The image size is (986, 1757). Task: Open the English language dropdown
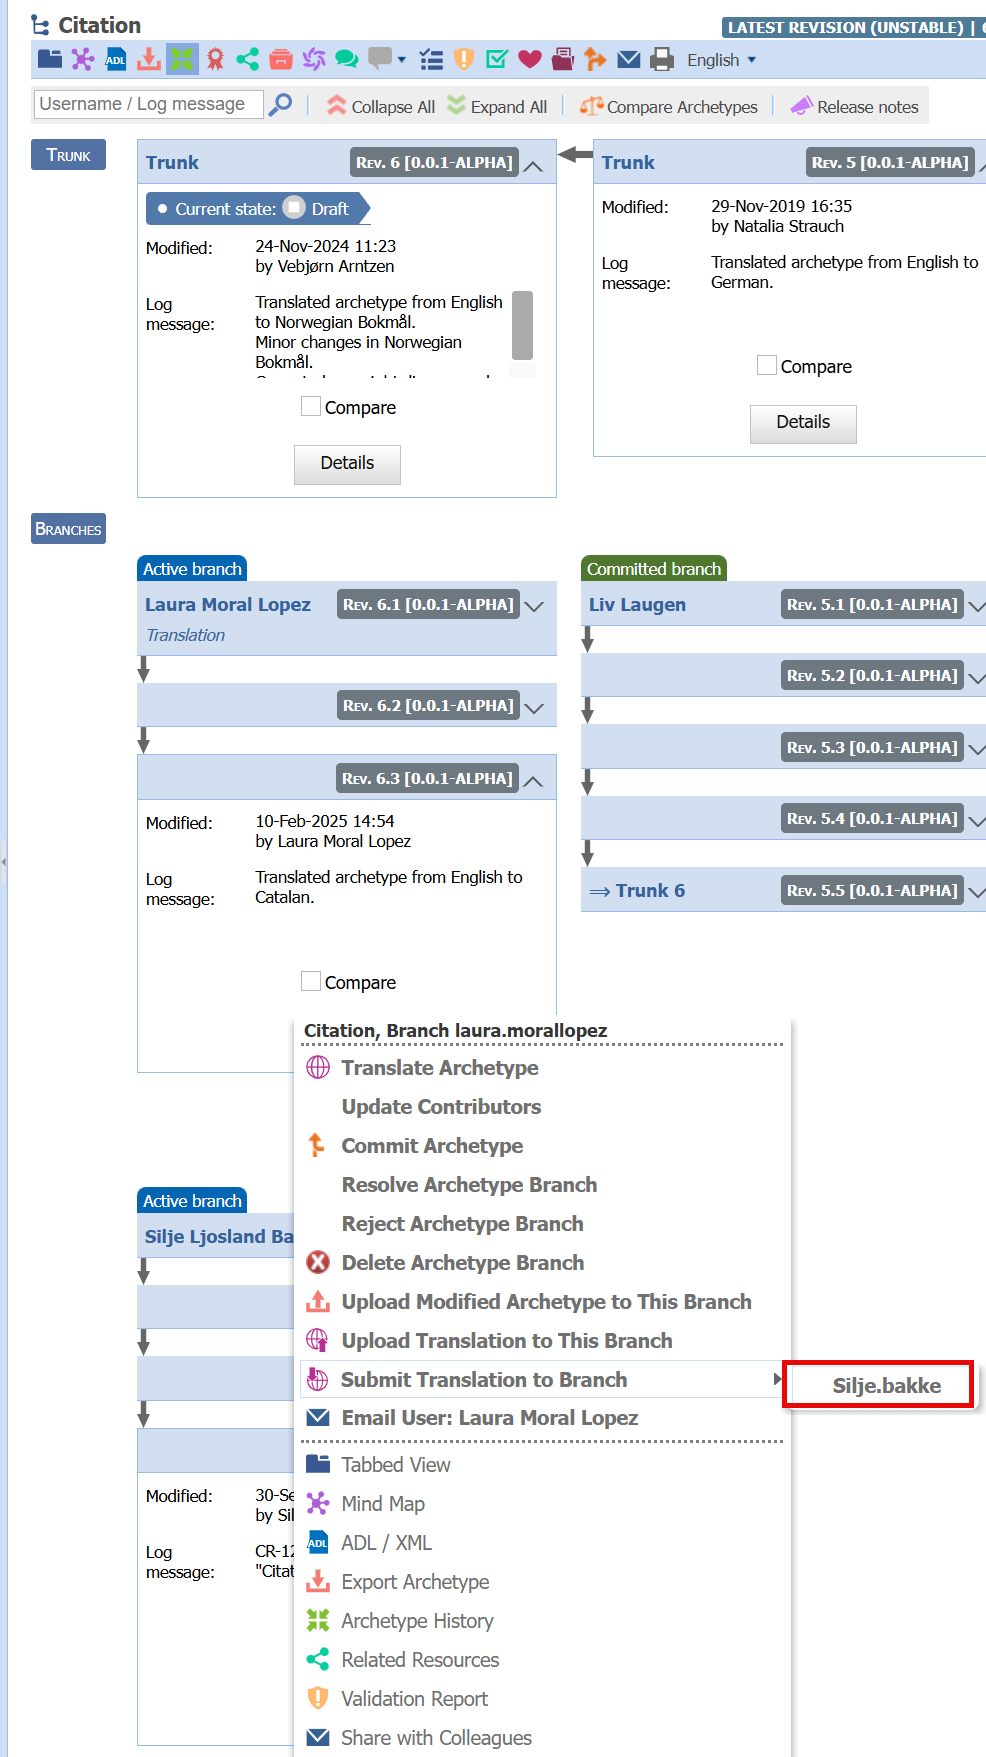[721, 60]
